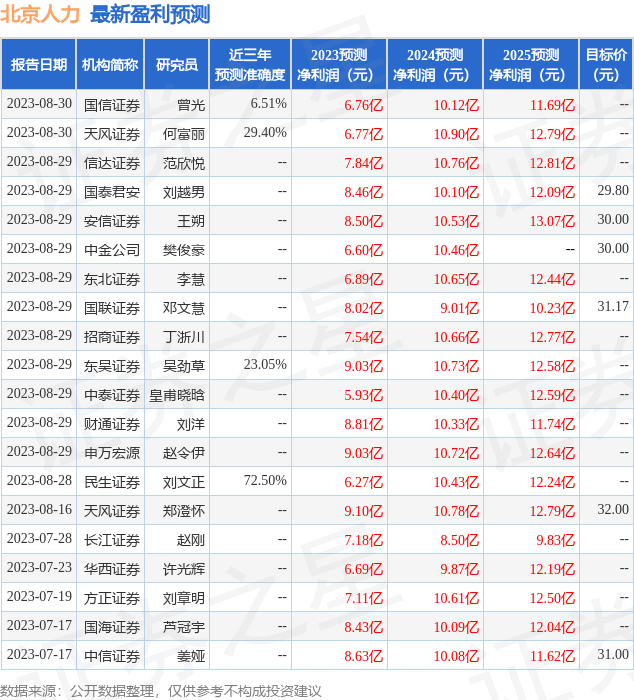The height and width of the screenshot is (700, 634).
Task: Select the 目标价 column header
Action: click(x=606, y=65)
